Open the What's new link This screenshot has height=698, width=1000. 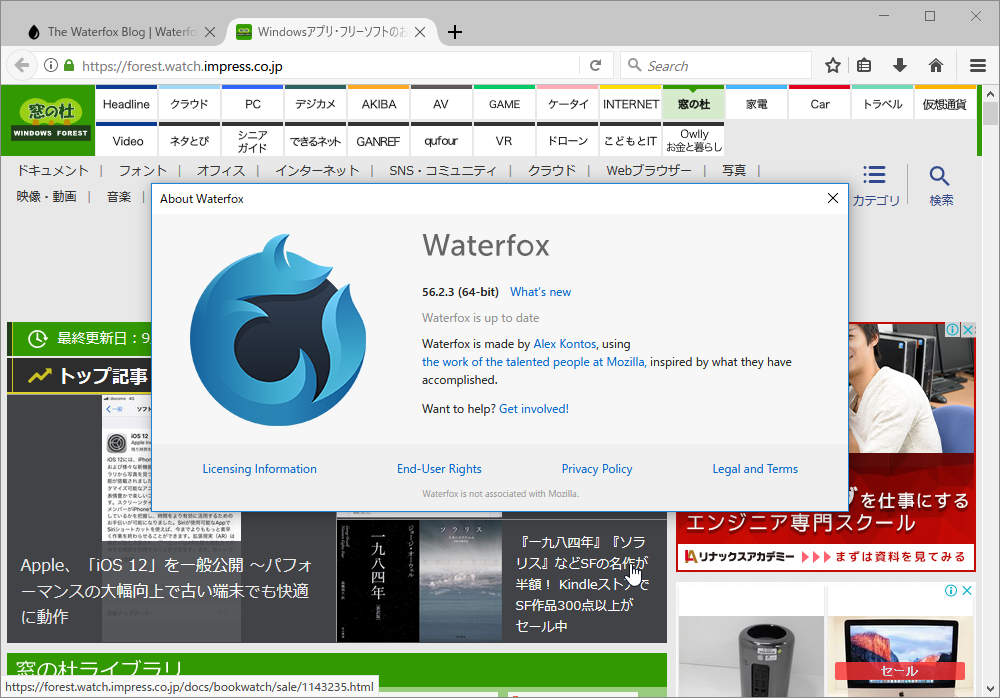(540, 291)
